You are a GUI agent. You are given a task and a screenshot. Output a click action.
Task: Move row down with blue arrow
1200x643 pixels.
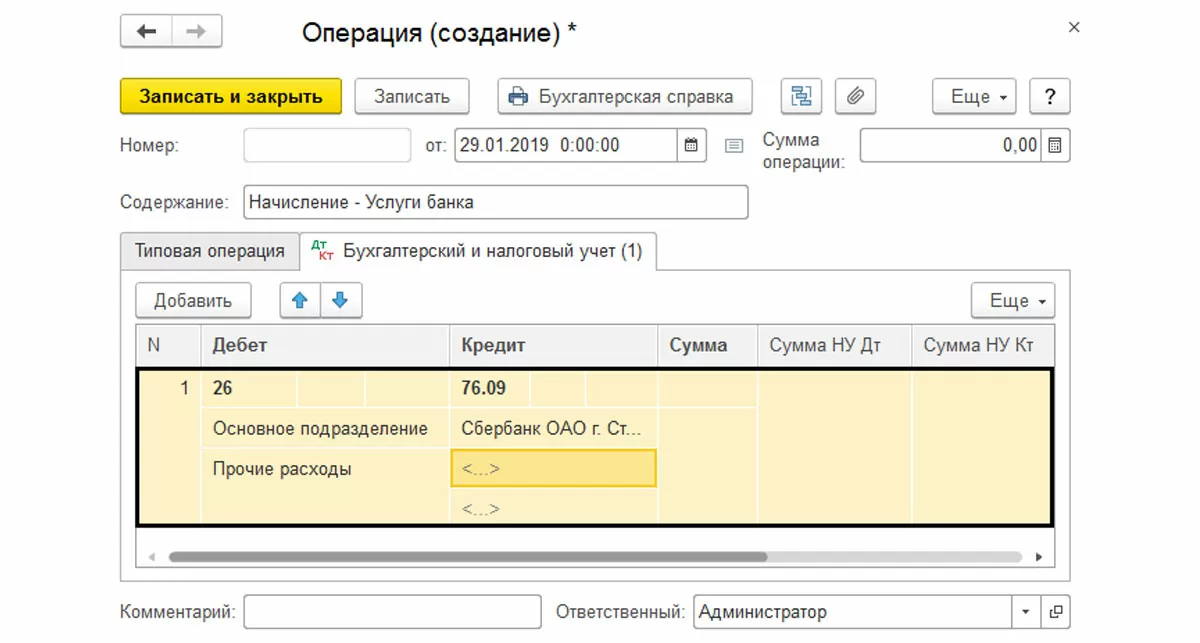point(340,300)
